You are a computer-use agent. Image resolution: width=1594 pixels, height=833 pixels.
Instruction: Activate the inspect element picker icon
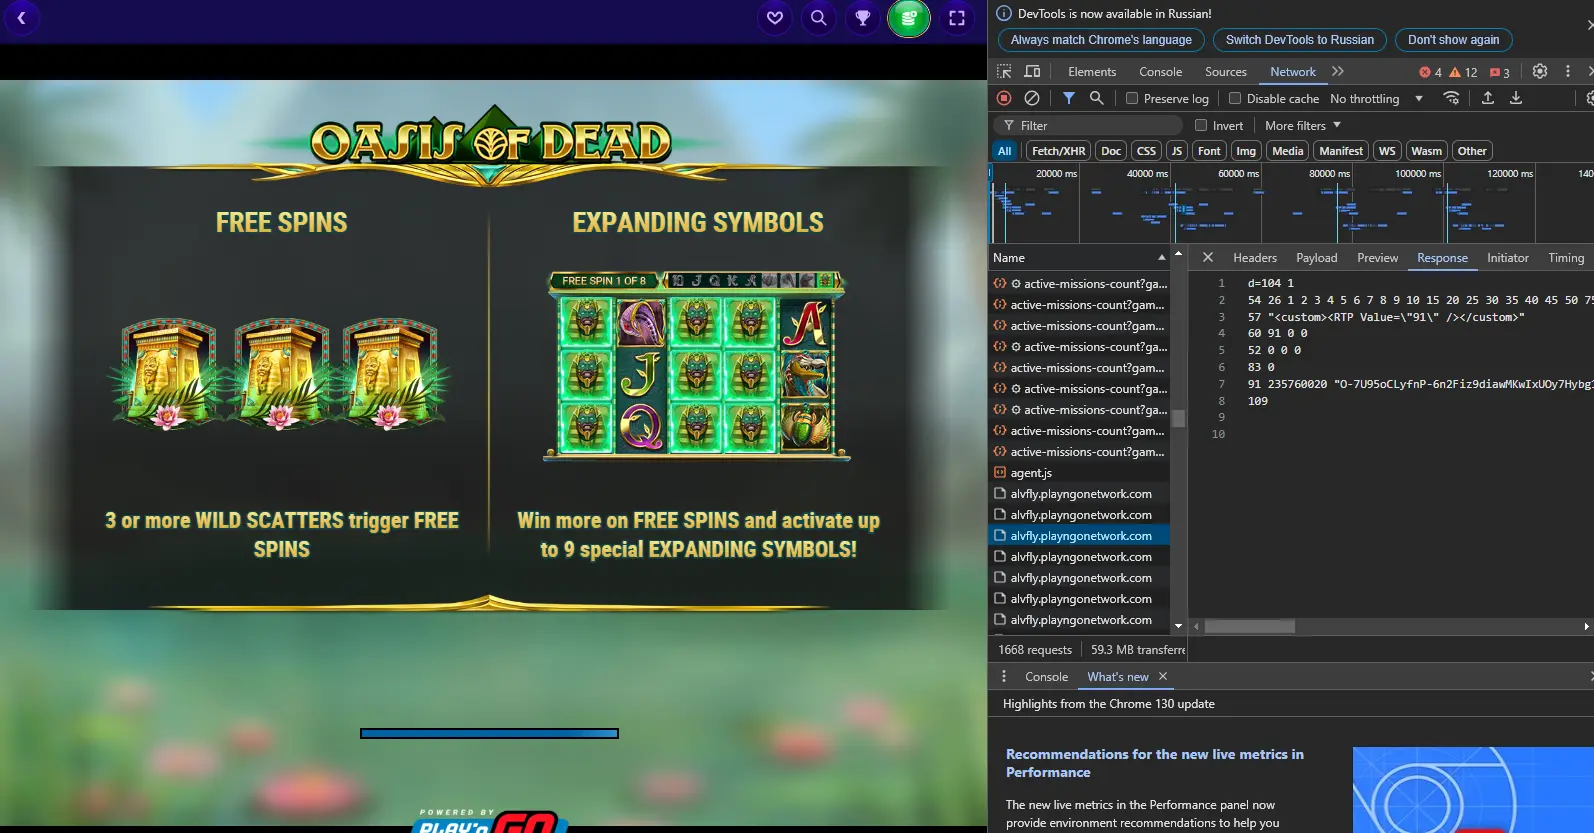click(x=1004, y=72)
